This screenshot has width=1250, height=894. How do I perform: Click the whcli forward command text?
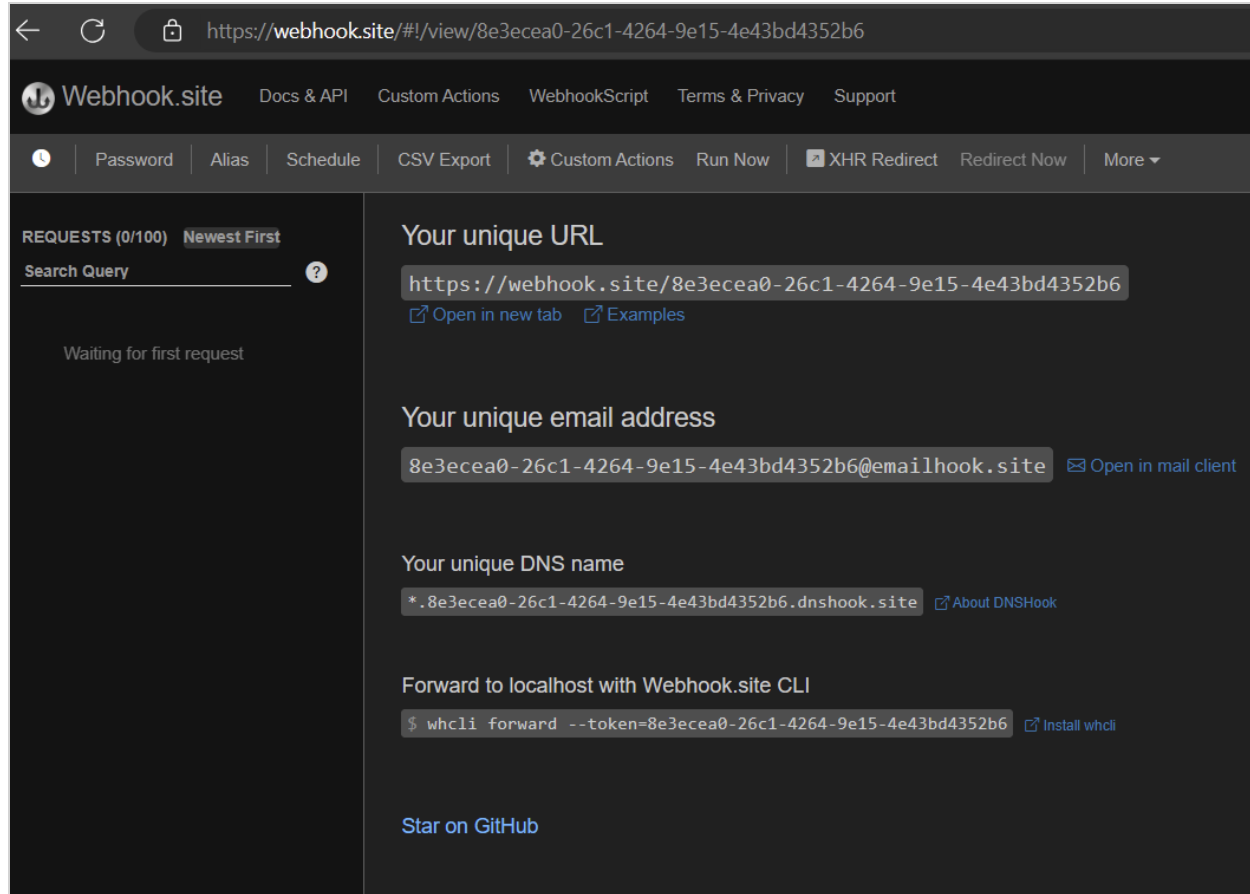click(707, 724)
